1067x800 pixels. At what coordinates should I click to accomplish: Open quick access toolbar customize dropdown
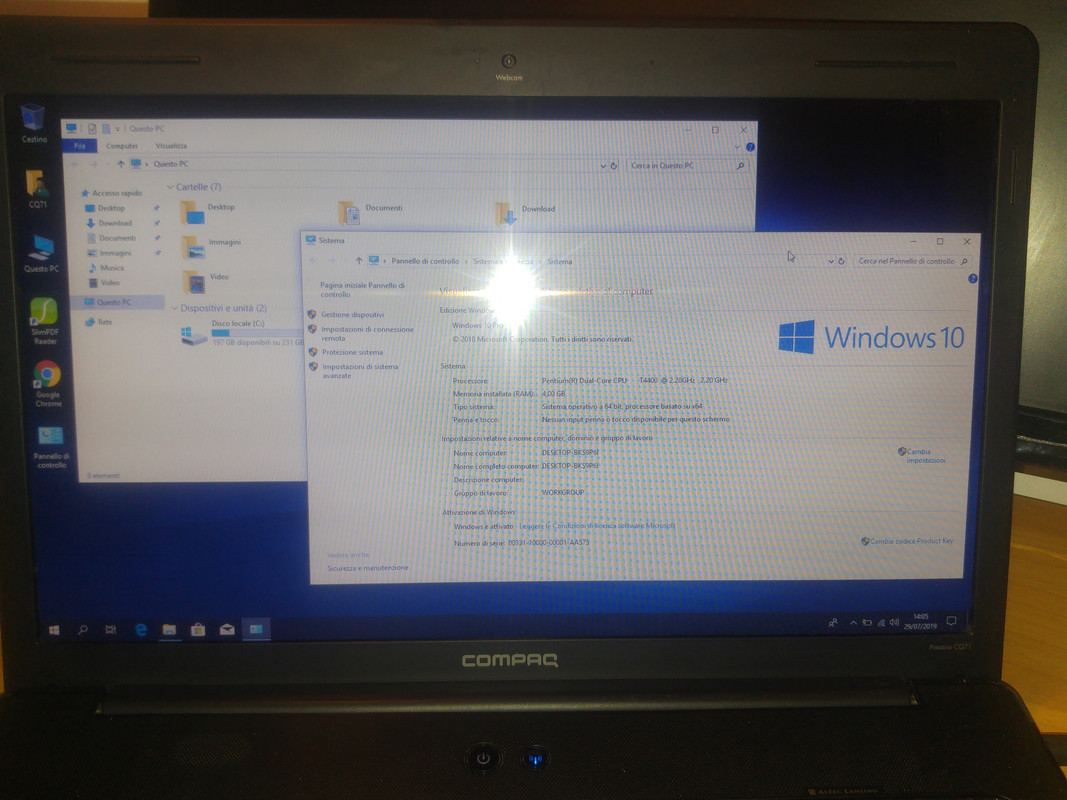[x=117, y=129]
